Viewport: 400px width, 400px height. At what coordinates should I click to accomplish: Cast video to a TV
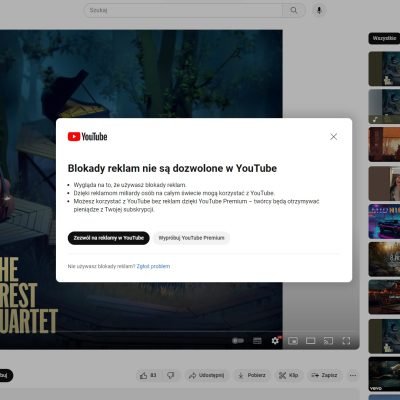(328, 341)
